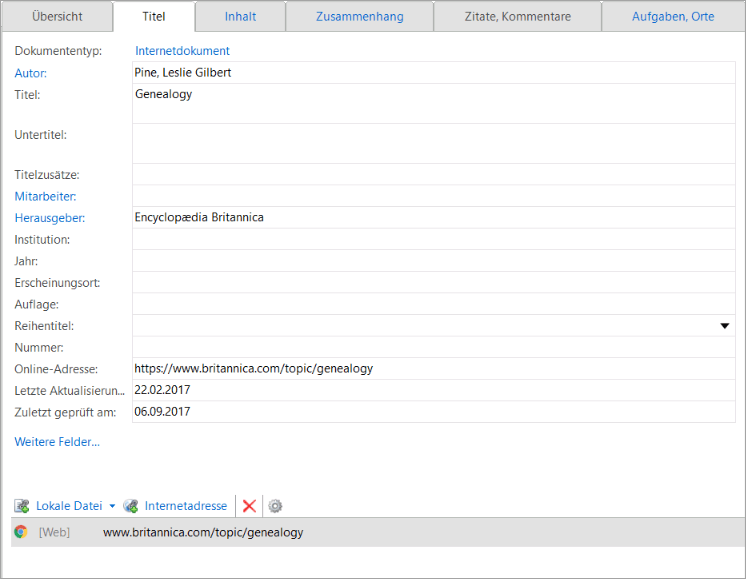
Task: Switch to the Übersicht tab
Action: coord(57,17)
